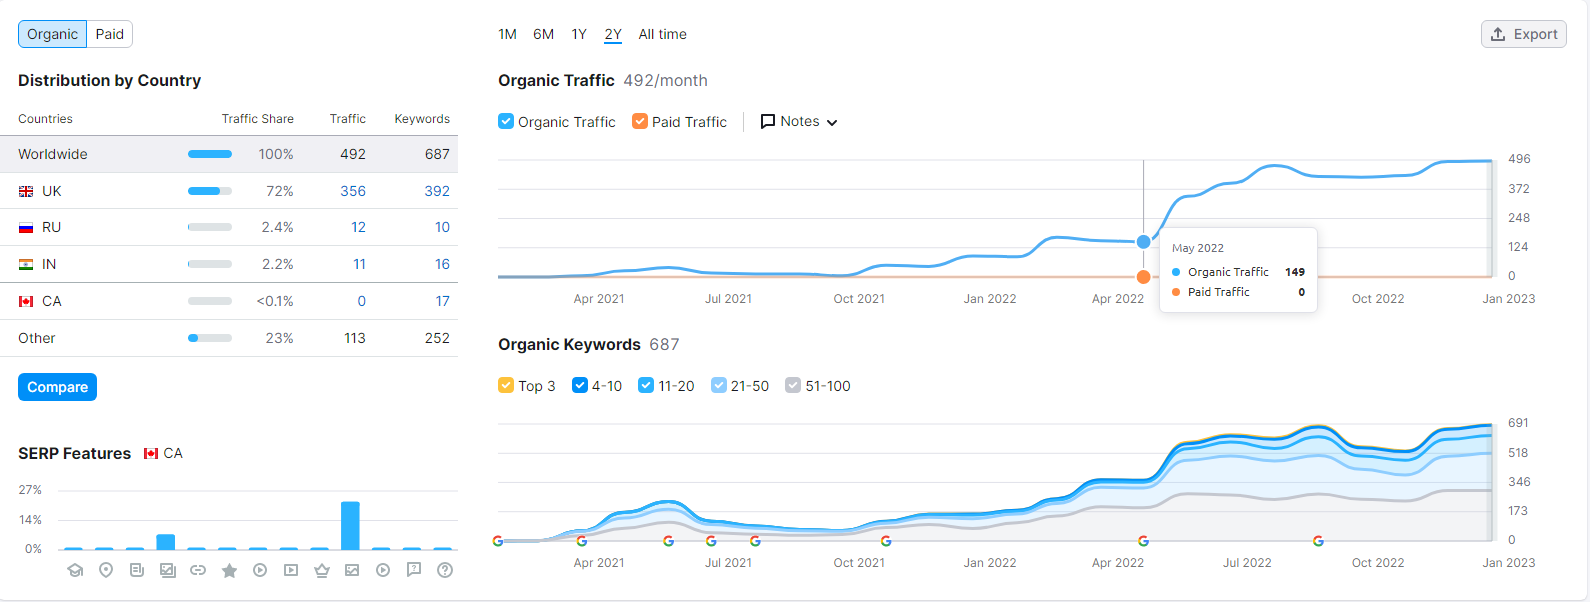The width and height of the screenshot is (1590, 602).
Task: Hide the 51-100 keyword positions series
Action: pyautogui.click(x=793, y=386)
